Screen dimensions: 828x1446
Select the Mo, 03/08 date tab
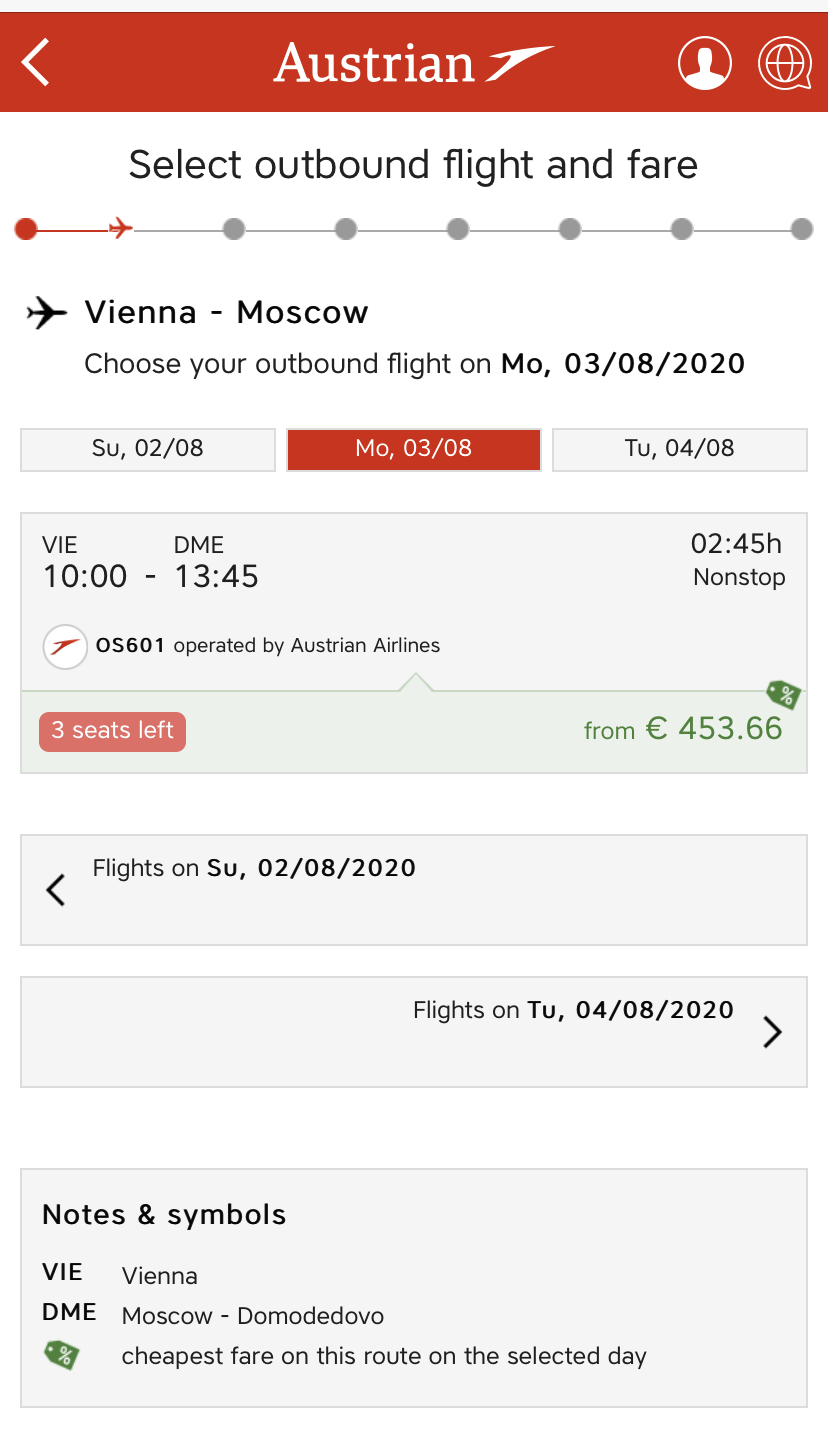click(x=414, y=449)
